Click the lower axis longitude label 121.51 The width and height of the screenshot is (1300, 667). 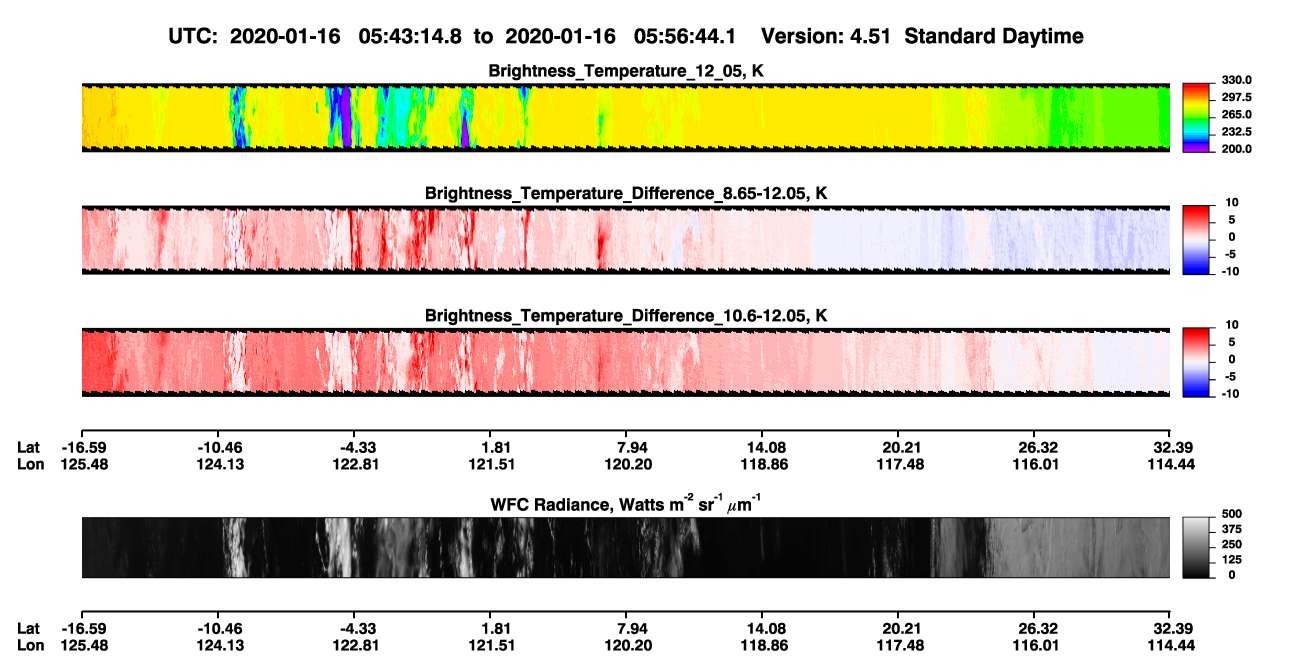[488, 647]
